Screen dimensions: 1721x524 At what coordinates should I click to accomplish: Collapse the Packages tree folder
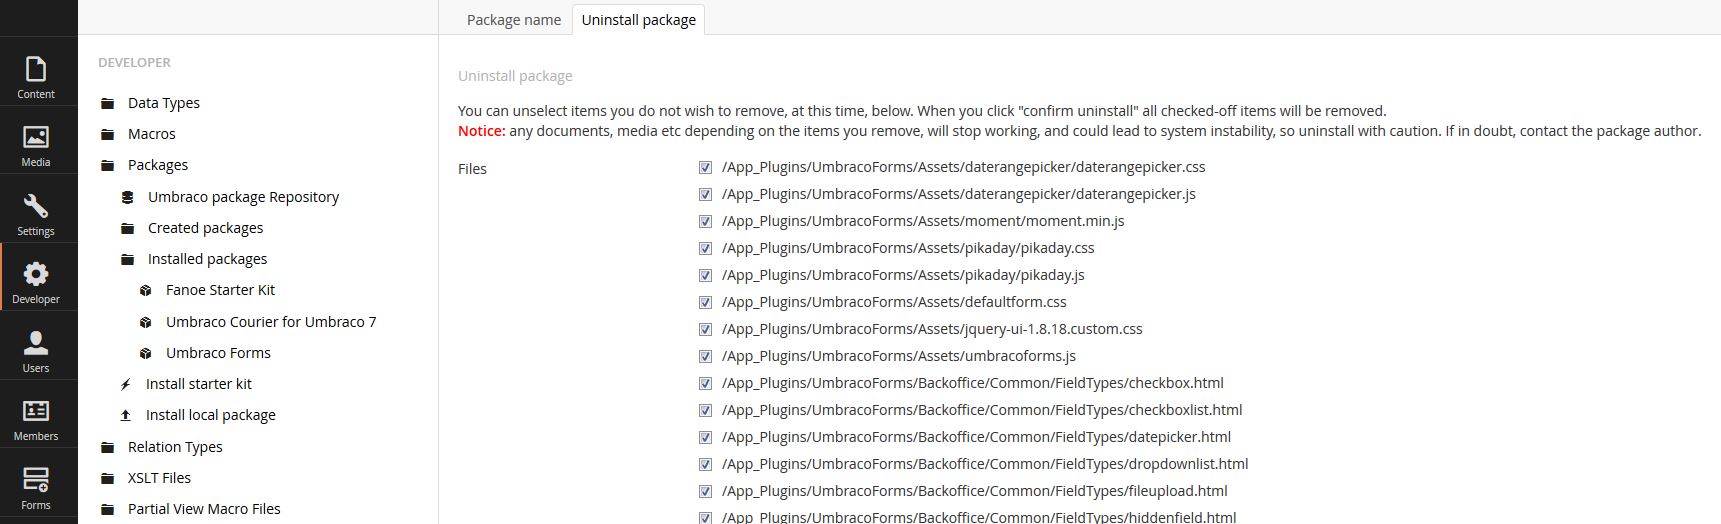pos(107,165)
